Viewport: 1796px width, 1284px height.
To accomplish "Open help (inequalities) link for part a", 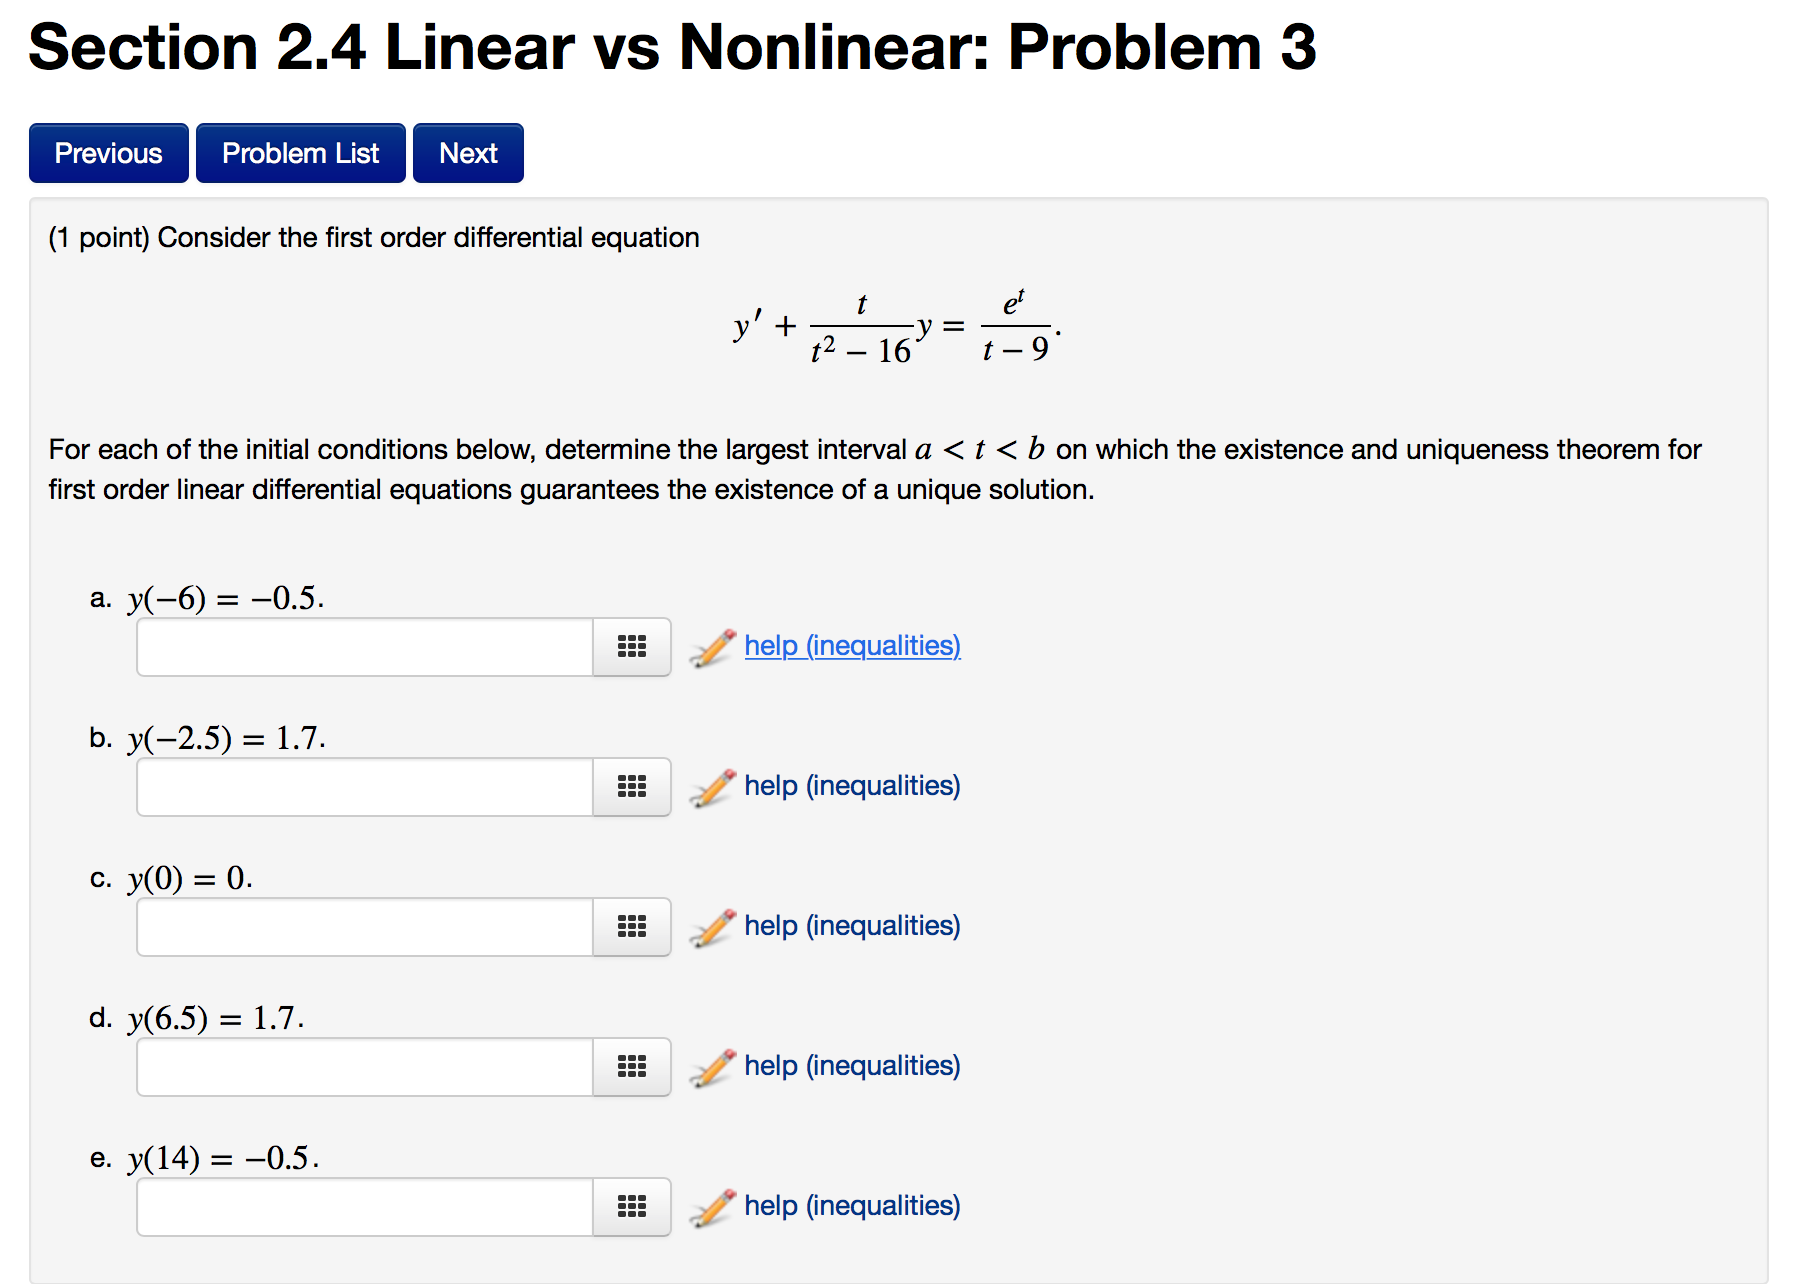I will 852,646.
